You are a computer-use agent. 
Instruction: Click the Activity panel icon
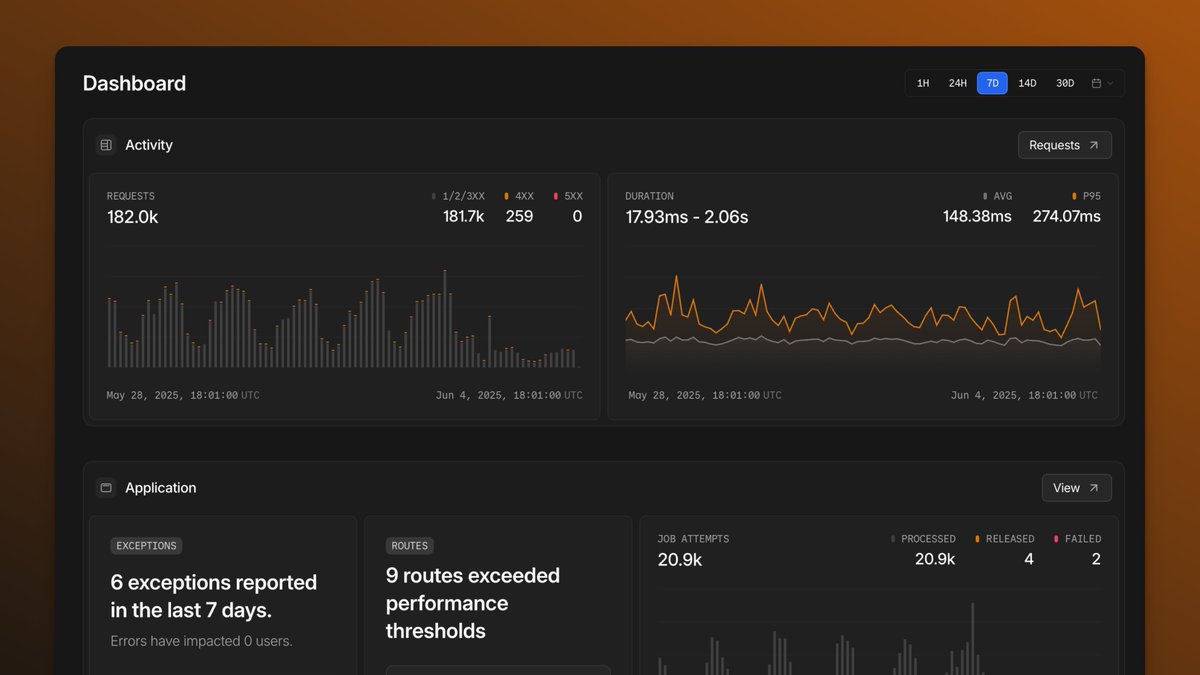click(x=106, y=145)
